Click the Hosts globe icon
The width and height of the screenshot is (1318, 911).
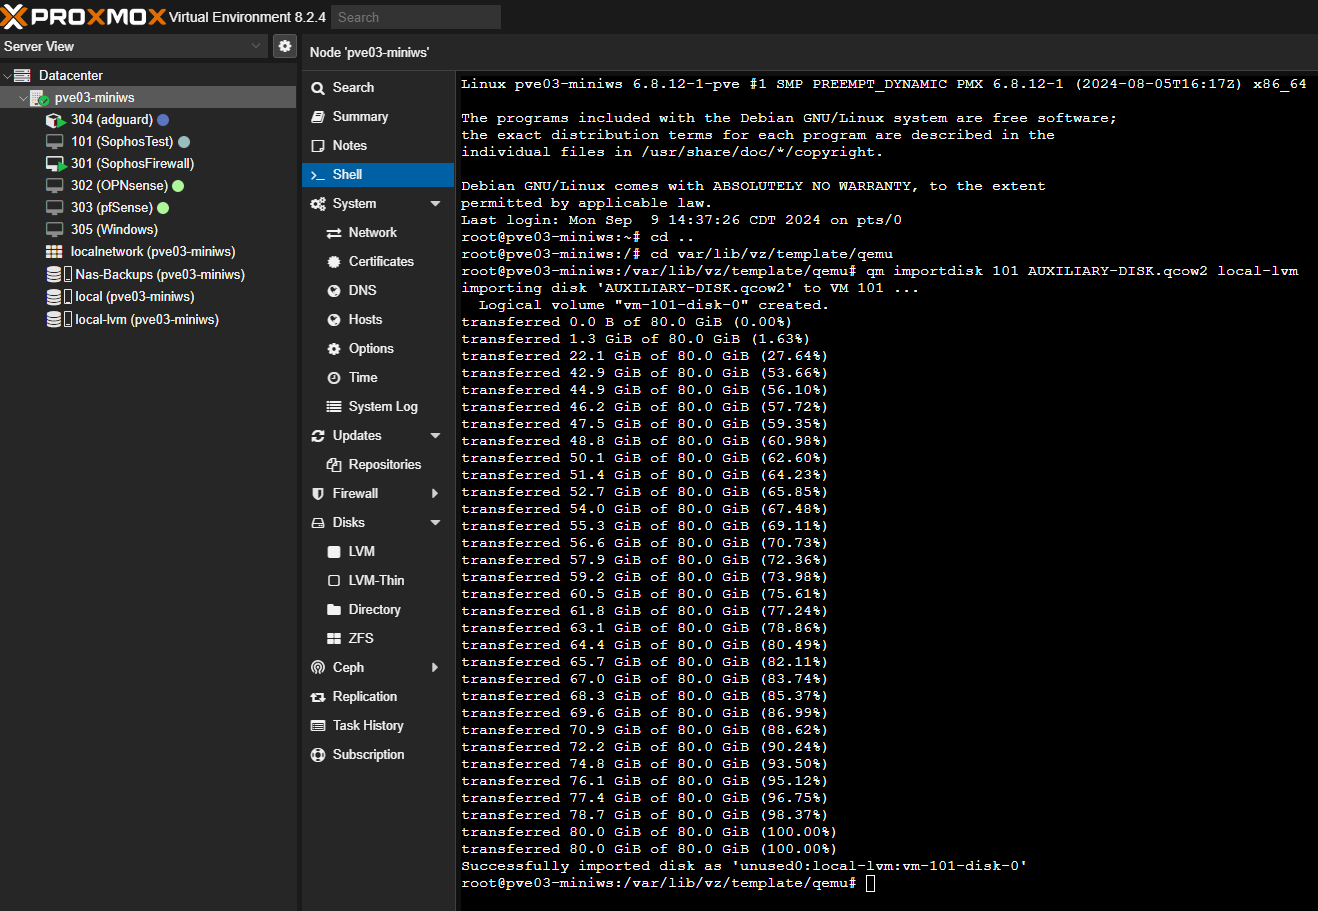[334, 320]
